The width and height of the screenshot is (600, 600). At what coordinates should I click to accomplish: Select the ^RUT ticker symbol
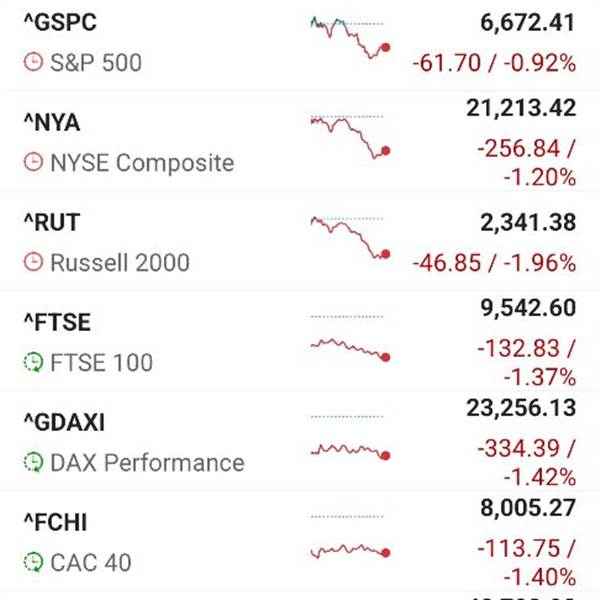tap(51, 223)
